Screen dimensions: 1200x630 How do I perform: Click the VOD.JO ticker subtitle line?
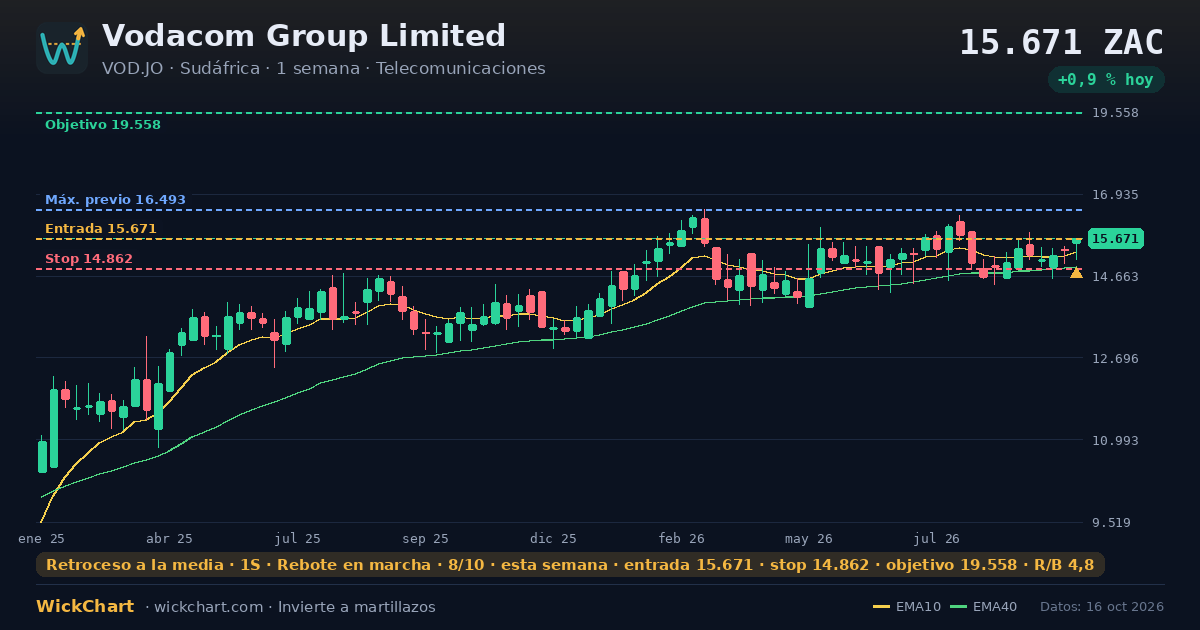(x=323, y=69)
